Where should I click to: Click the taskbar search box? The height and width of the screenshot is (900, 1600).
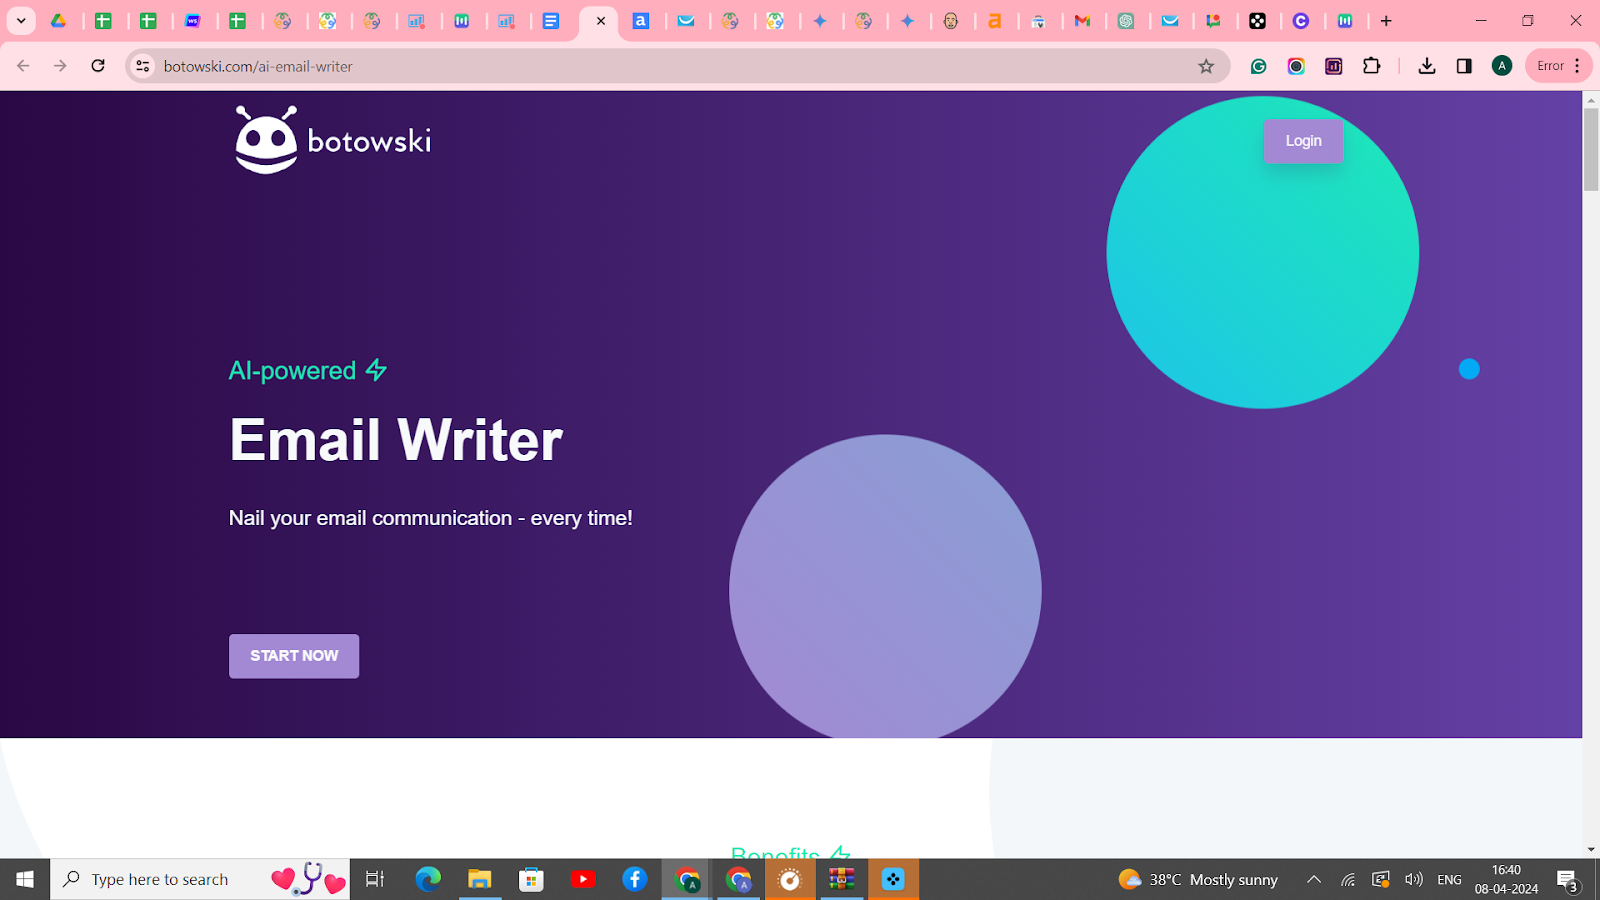[x=200, y=879]
